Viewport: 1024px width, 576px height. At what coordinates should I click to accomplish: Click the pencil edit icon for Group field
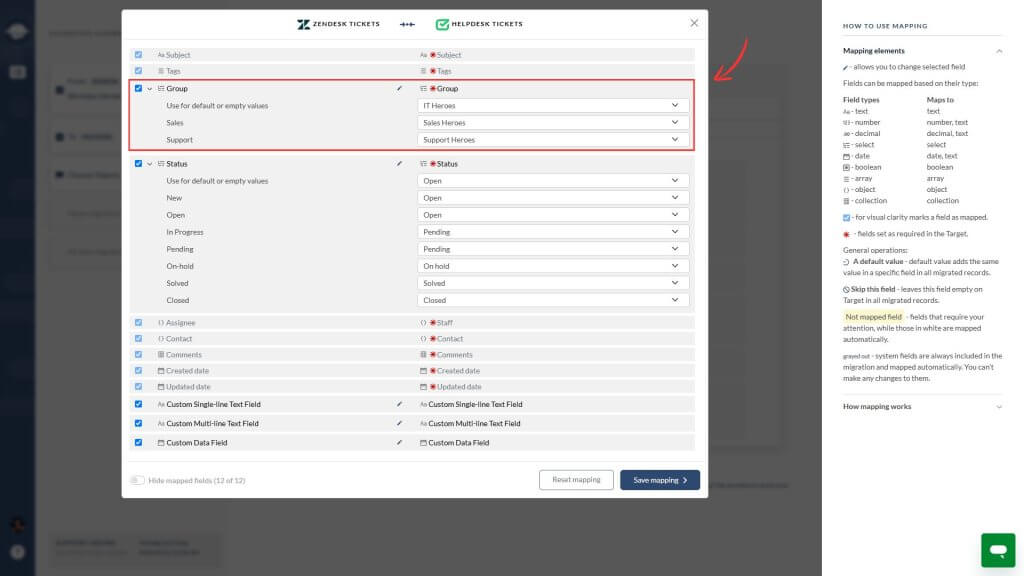399,88
